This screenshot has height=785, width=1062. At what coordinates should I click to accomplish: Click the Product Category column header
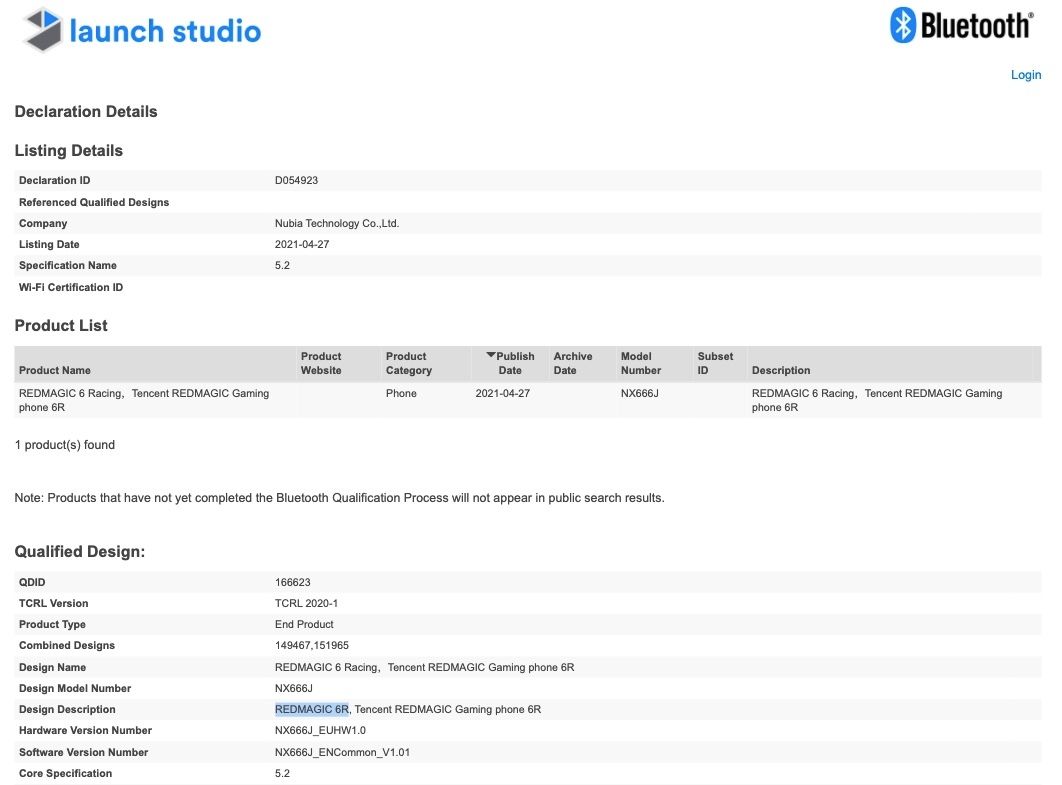[x=408, y=363]
